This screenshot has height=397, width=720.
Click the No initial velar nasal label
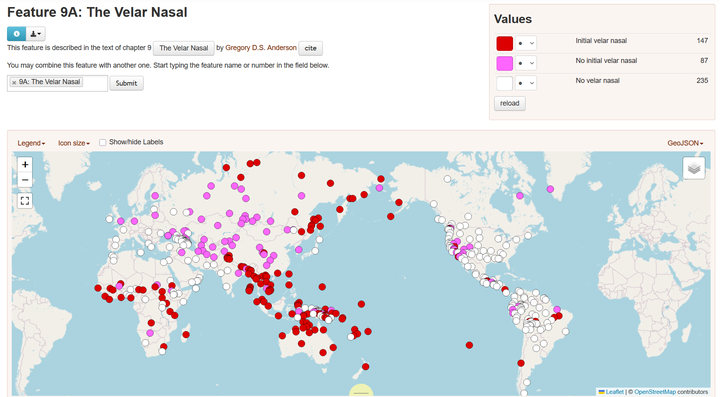click(x=606, y=60)
